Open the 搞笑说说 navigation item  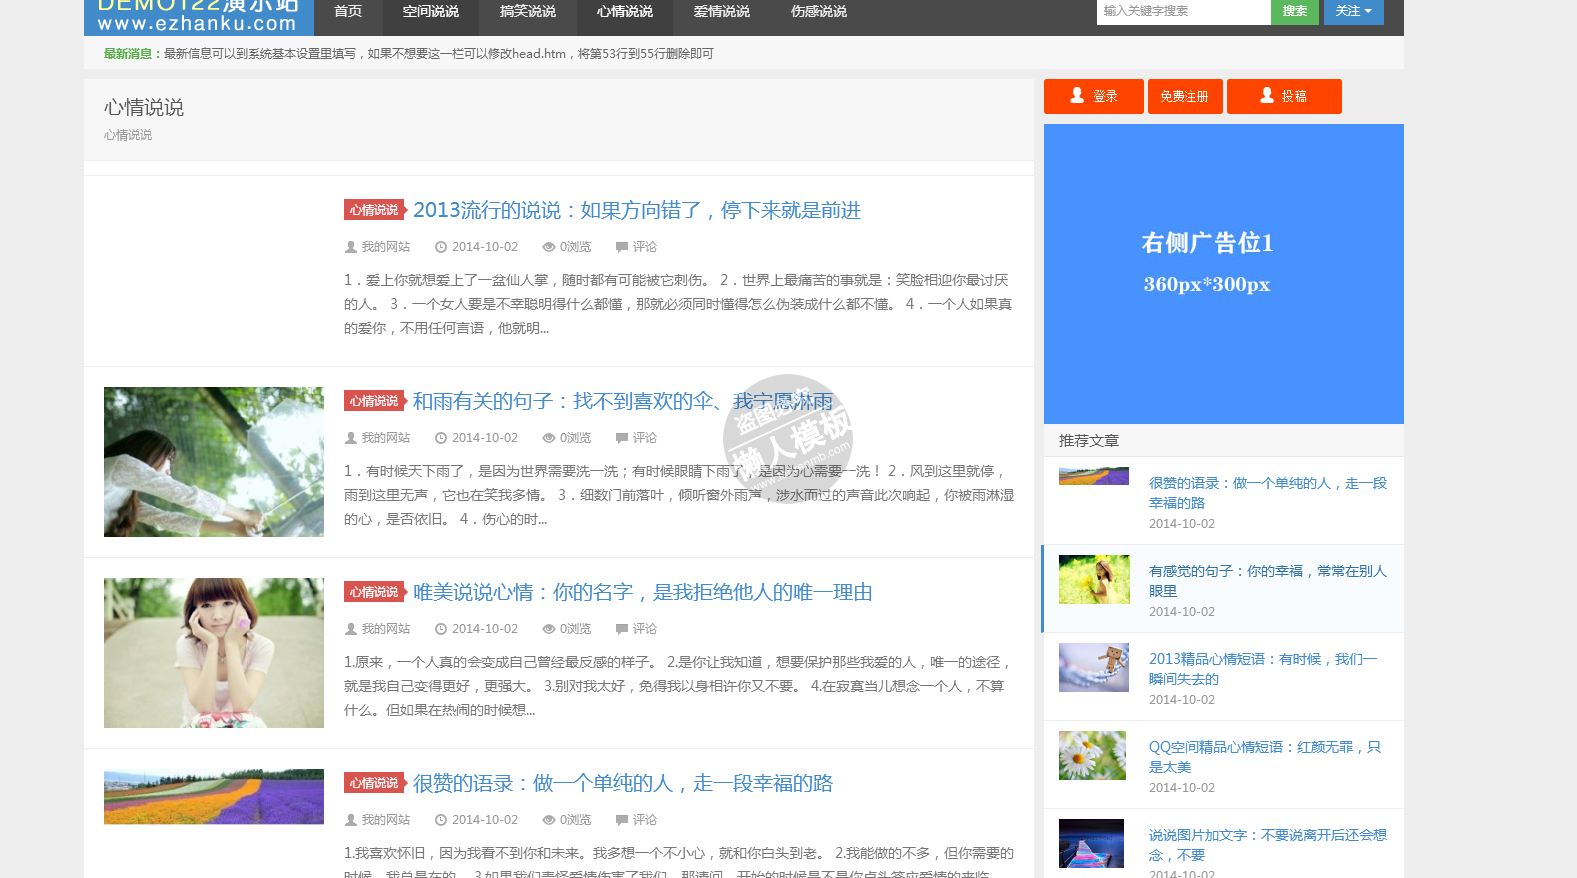tap(528, 12)
